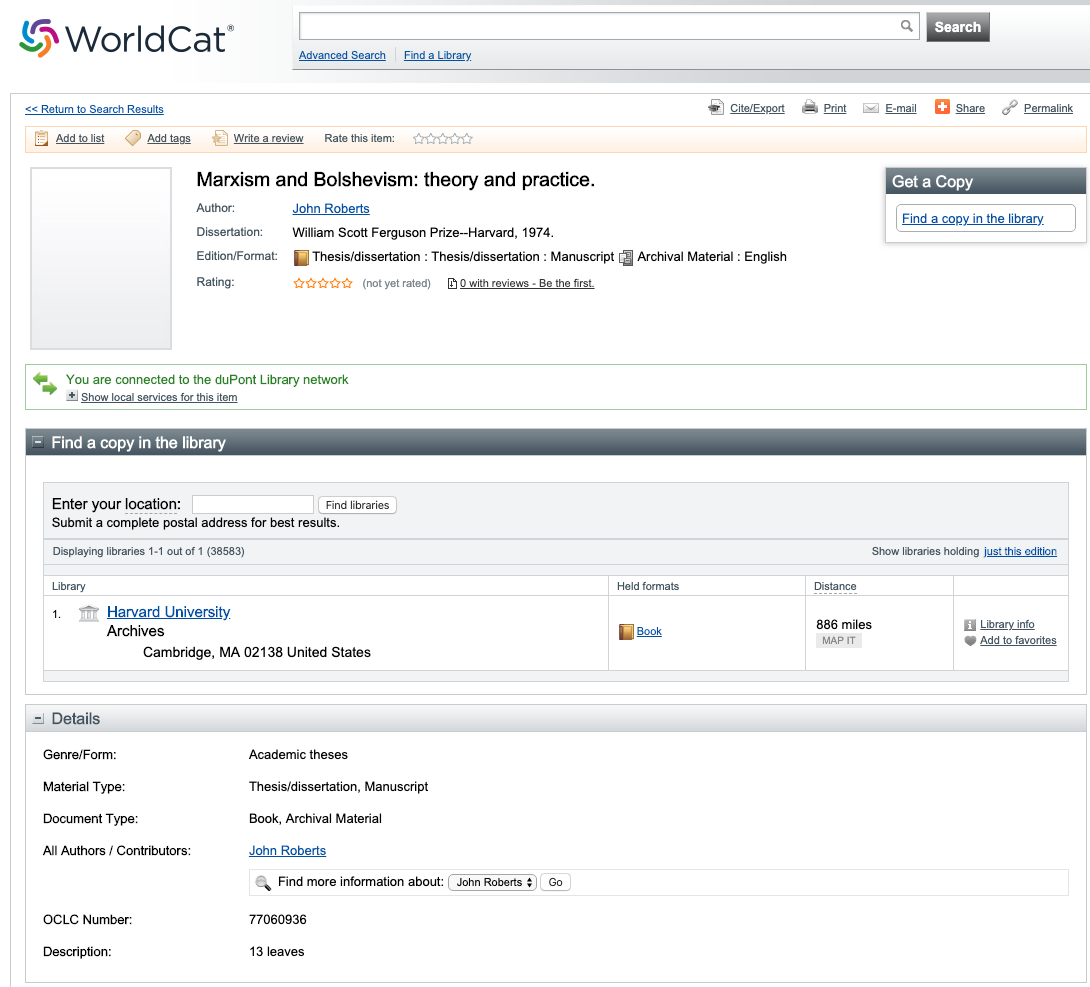Click the Enter your location field
The height and width of the screenshot is (987, 1090).
252,505
